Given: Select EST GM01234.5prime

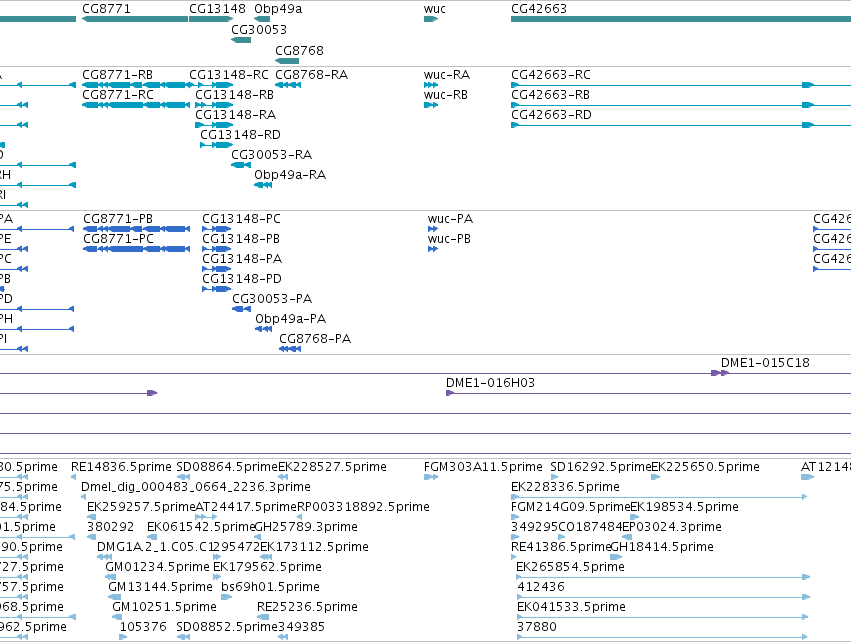Looking at the screenshot, I should (157, 567).
